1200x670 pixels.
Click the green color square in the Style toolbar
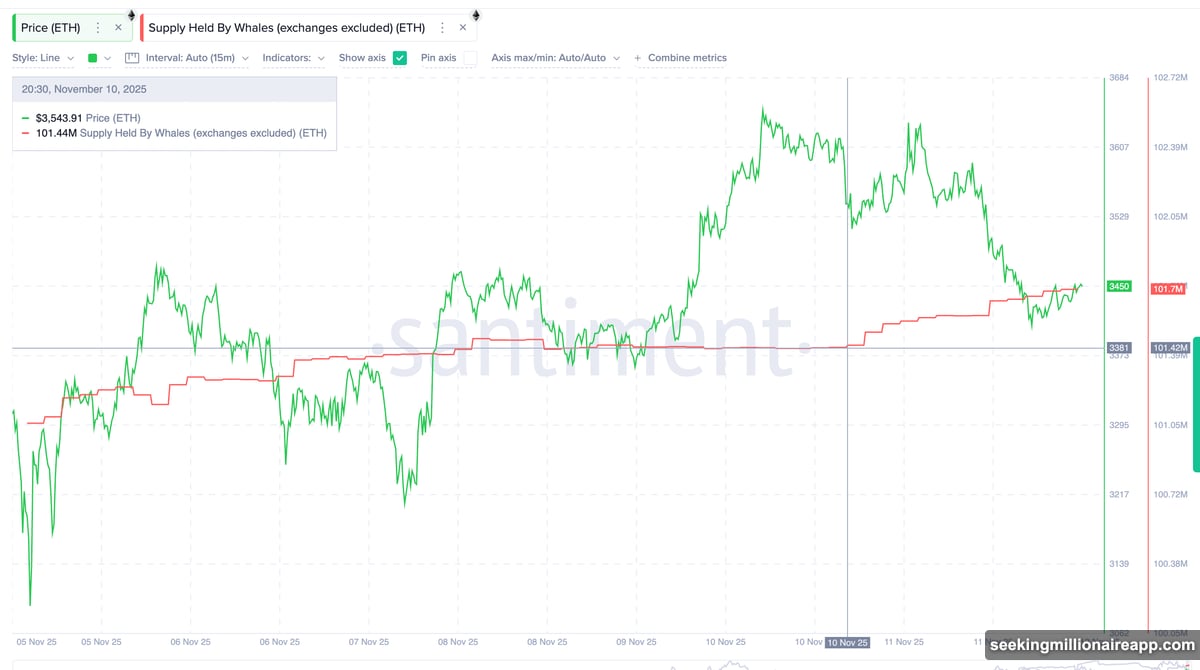(91, 57)
